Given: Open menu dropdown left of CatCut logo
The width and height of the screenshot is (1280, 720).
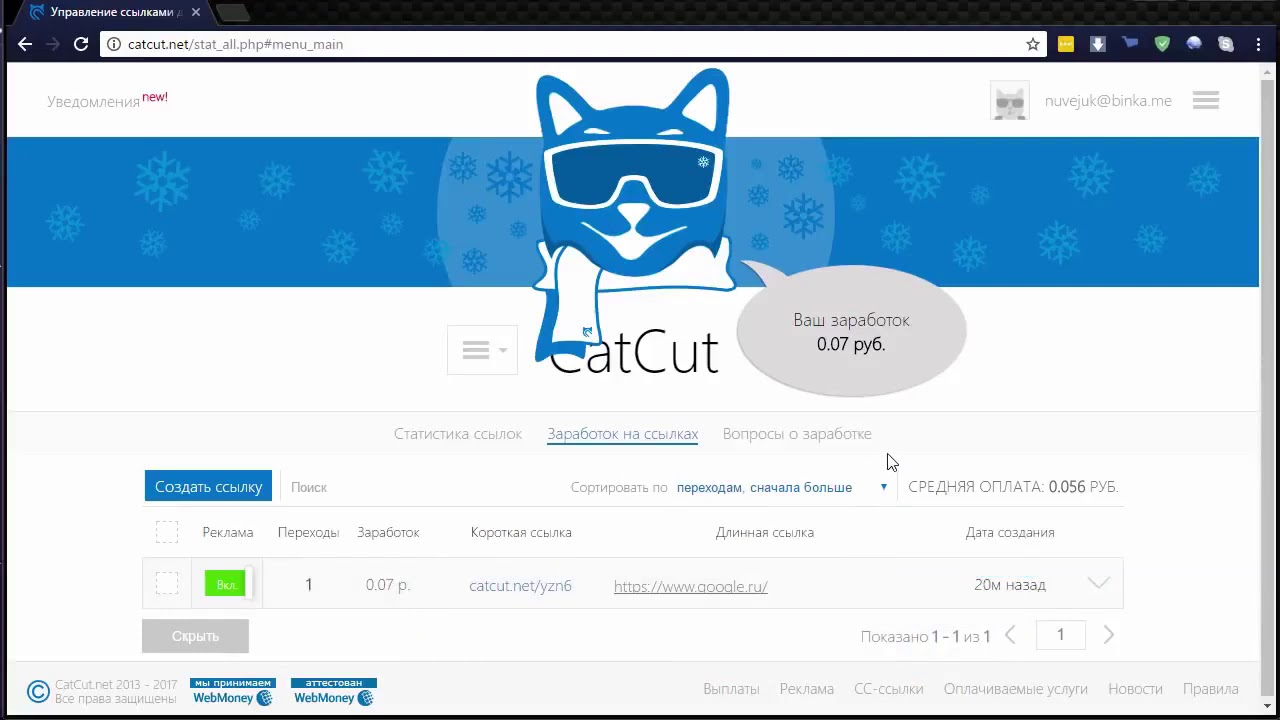Looking at the screenshot, I should (x=483, y=350).
